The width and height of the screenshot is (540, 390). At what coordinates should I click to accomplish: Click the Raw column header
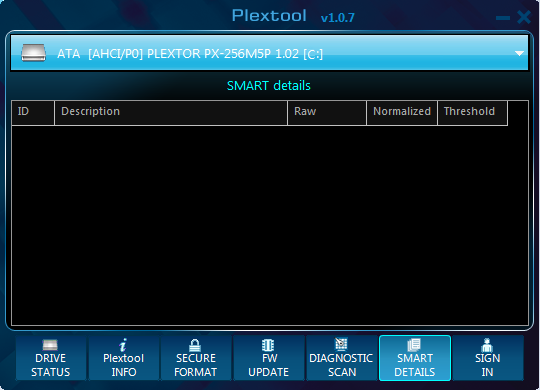tap(327, 113)
